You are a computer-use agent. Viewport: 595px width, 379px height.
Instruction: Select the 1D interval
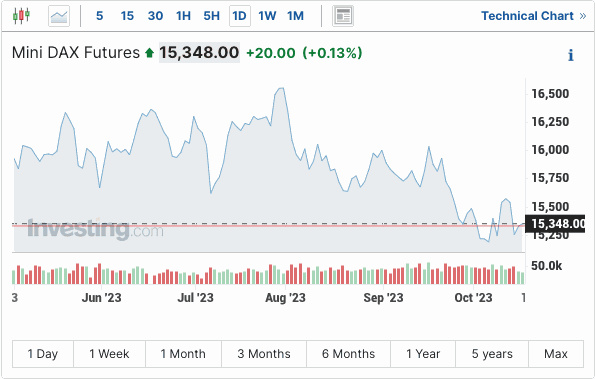tap(239, 16)
